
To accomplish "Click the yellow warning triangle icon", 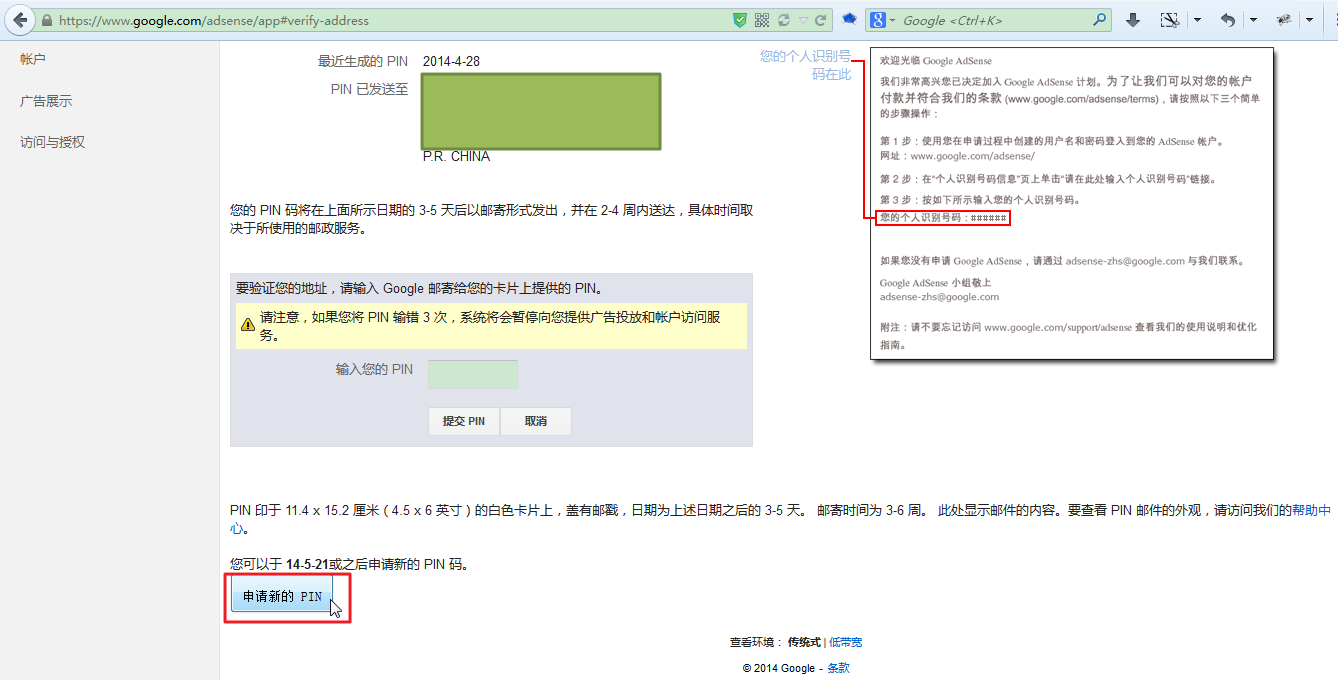I will [247, 324].
